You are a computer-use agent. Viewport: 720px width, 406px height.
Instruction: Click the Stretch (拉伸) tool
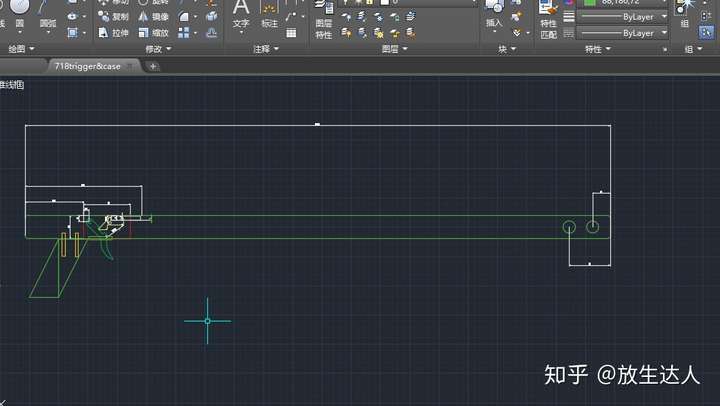click(x=113, y=33)
